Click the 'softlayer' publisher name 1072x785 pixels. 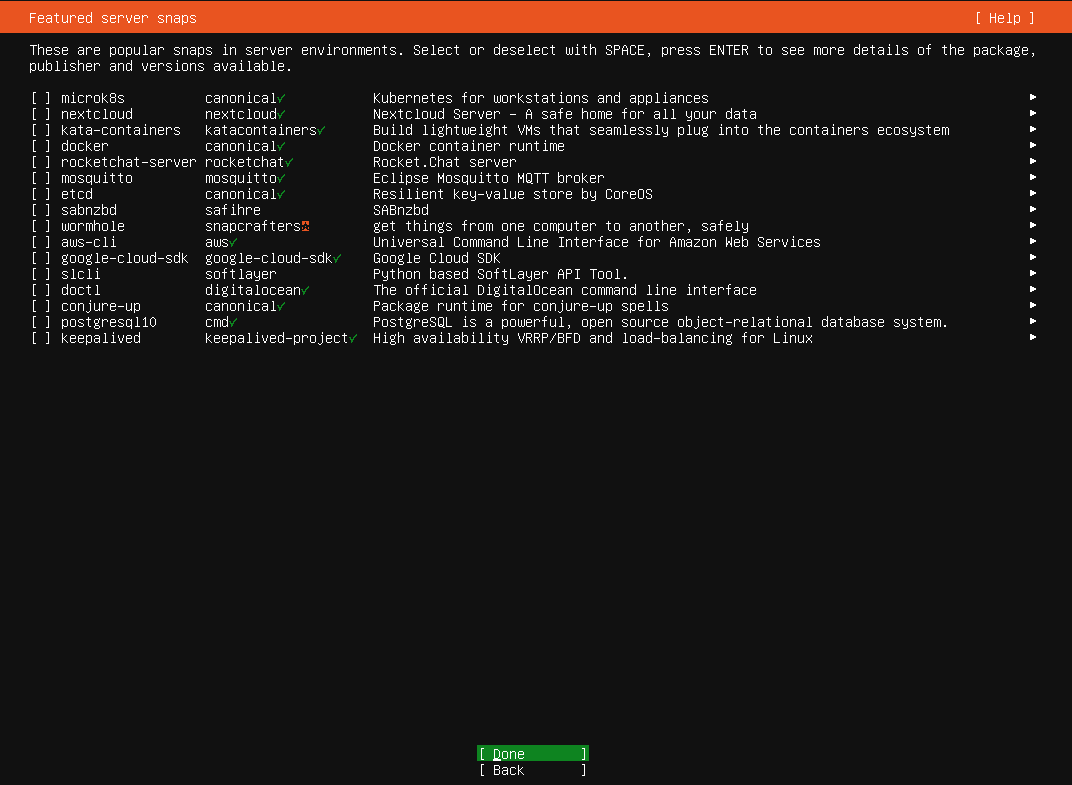[x=241, y=274]
